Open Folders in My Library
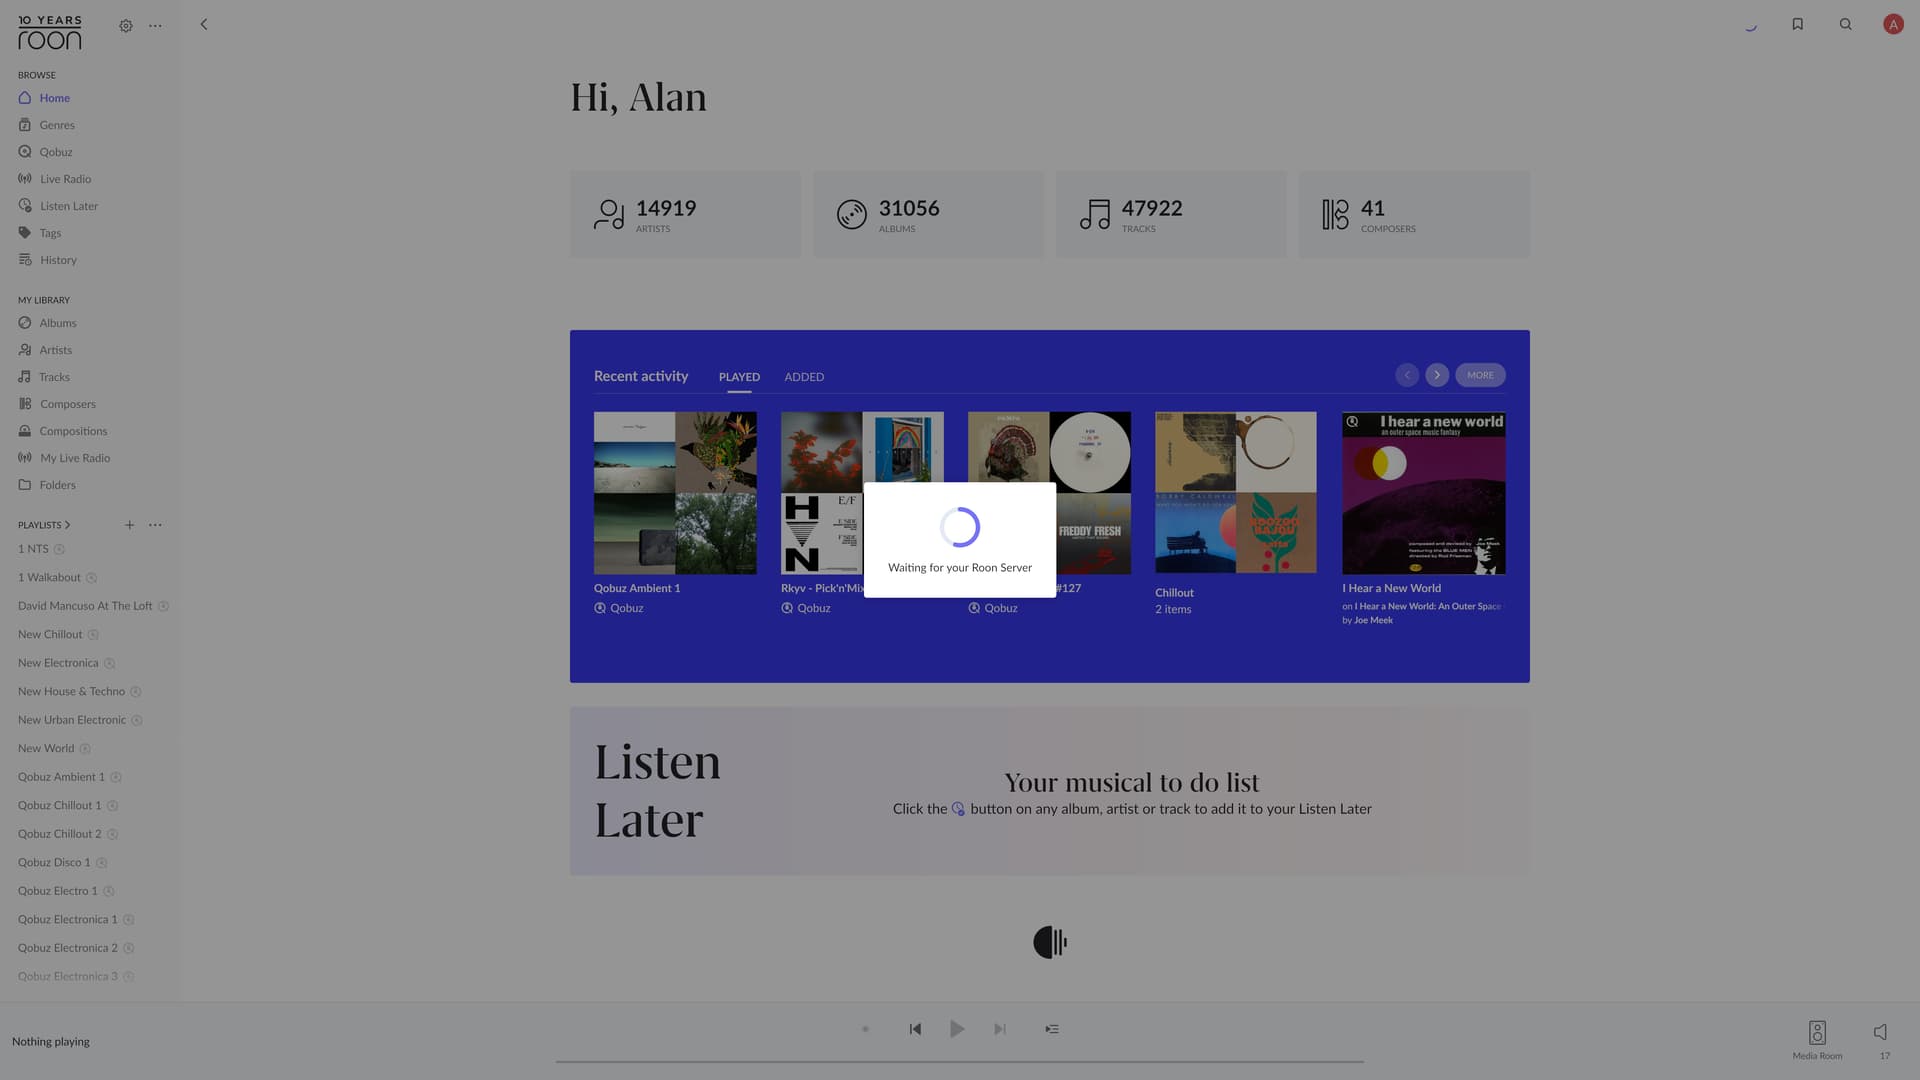This screenshot has height=1080, width=1920. [47, 485]
